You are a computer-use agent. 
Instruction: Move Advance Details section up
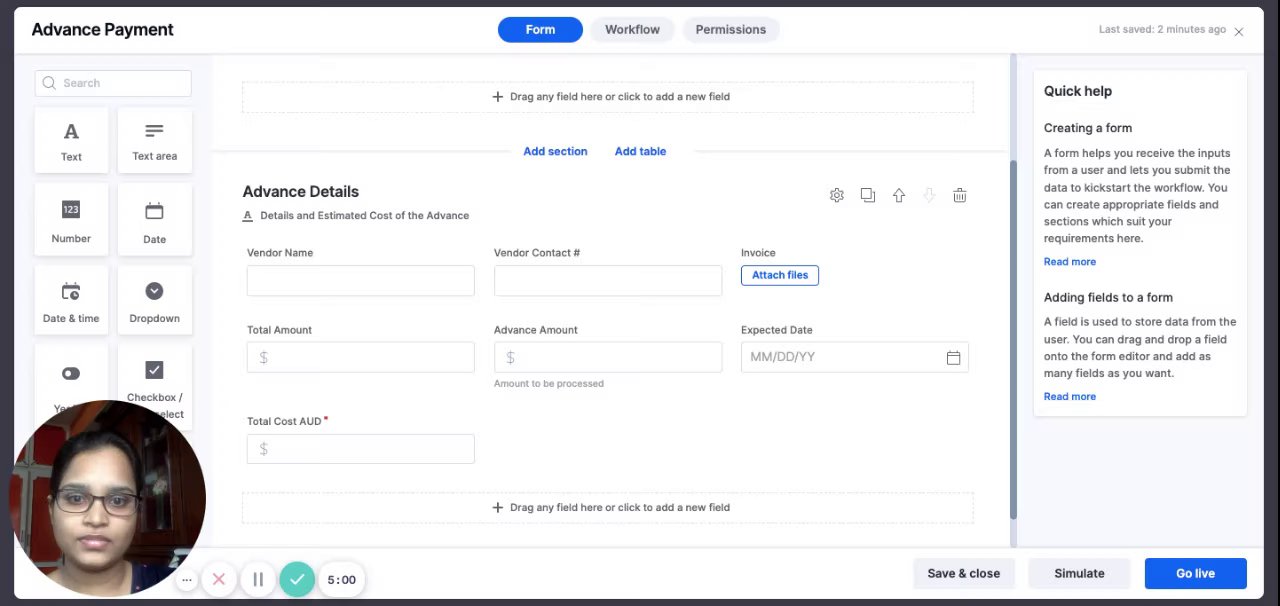(899, 196)
